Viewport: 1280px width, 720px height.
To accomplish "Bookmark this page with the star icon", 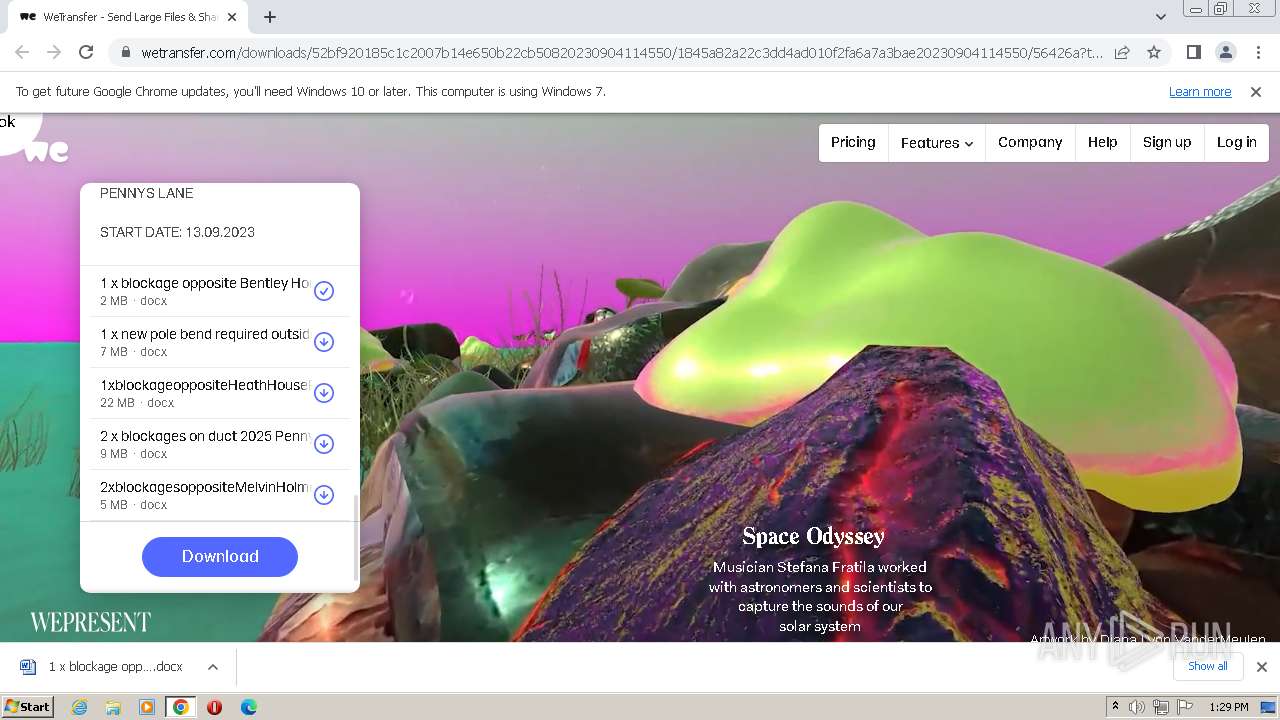I will pos(1154,52).
